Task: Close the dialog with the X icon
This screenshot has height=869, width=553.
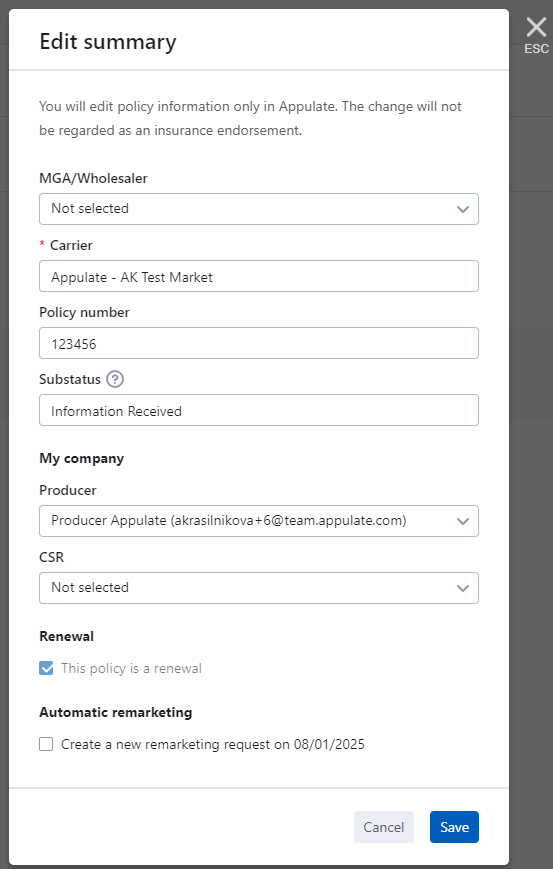Action: point(536,27)
